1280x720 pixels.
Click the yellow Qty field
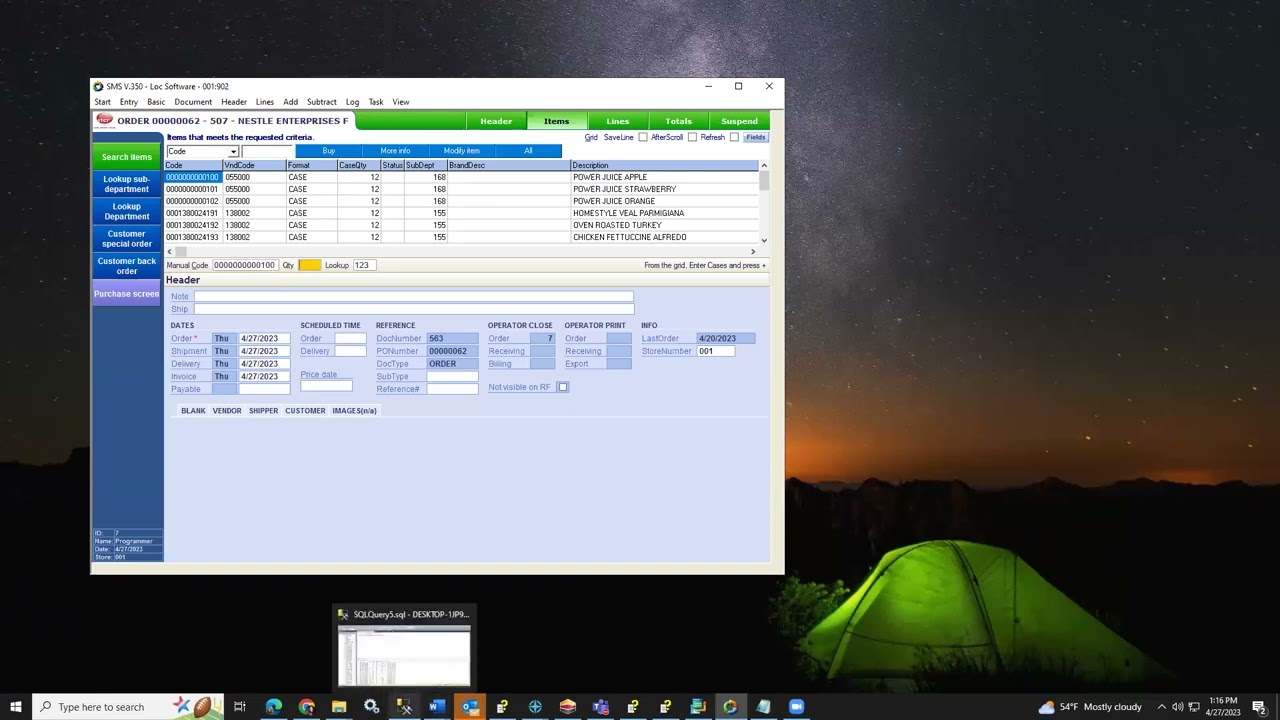pos(309,265)
